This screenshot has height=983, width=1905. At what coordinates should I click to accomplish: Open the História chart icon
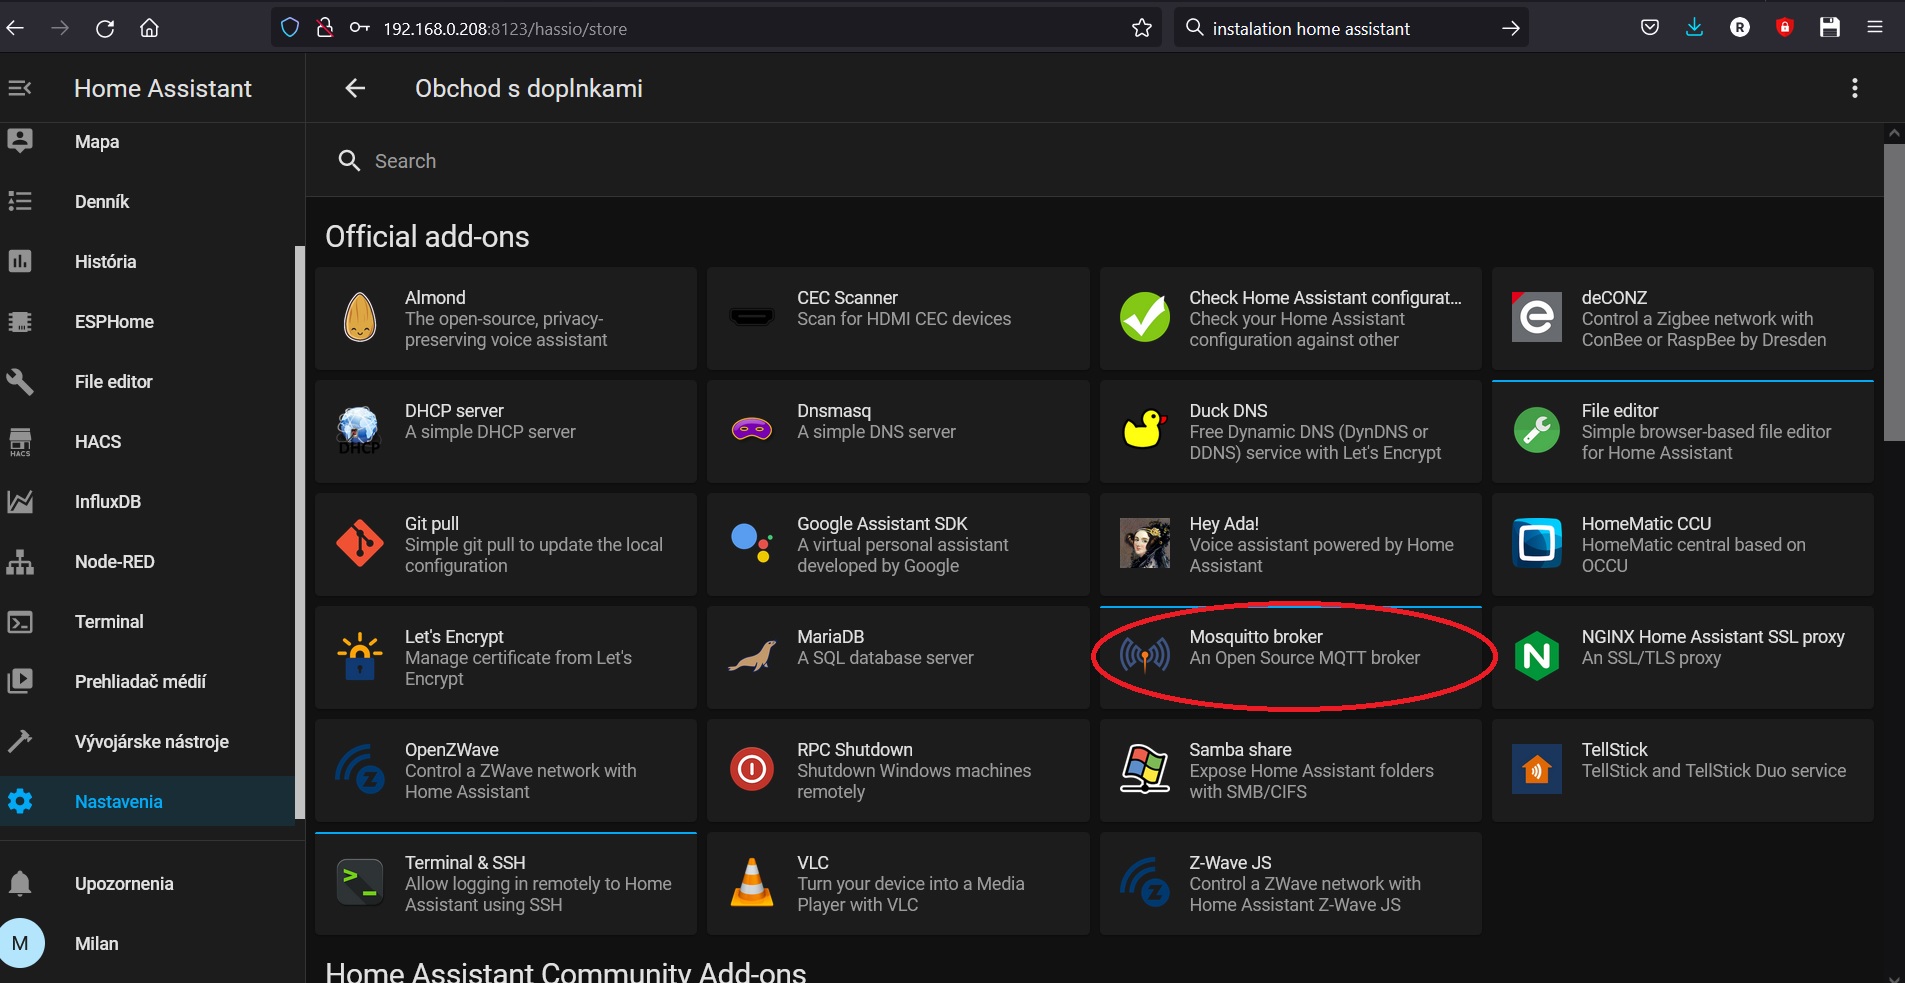pyautogui.click(x=20, y=261)
